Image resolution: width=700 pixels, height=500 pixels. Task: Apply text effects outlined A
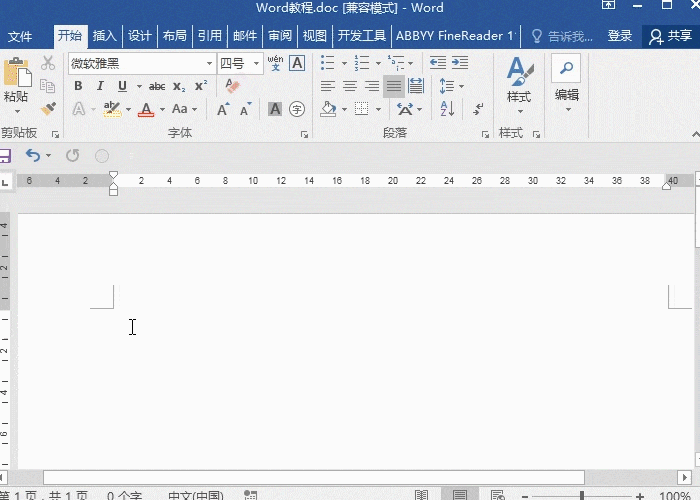[79, 108]
